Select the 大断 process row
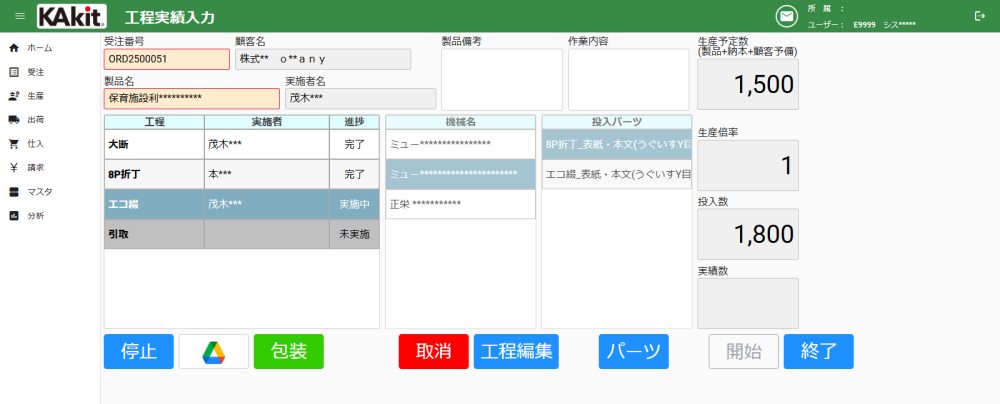1000x404 pixels. click(x=153, y=144)
